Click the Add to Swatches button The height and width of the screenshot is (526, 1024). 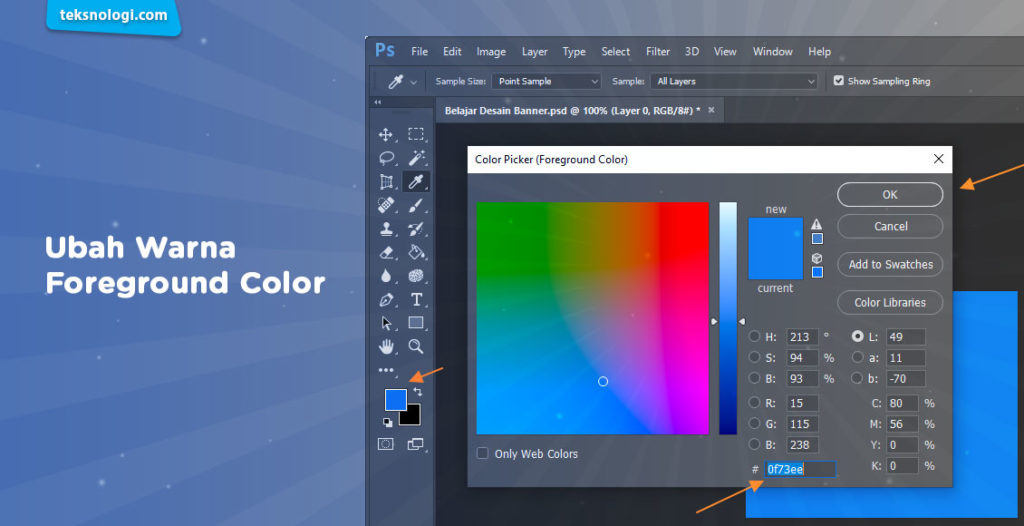pyautogui.click(x=890, y=265)
